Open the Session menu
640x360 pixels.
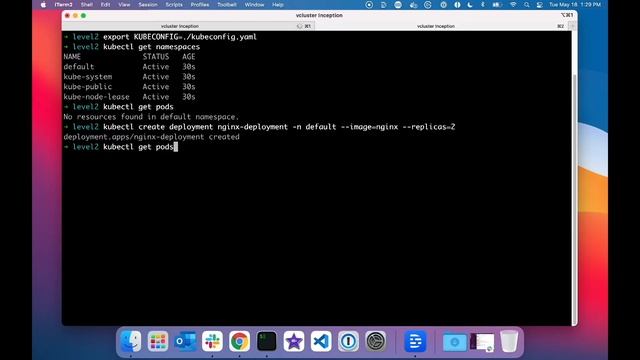[x=148, y=5]
